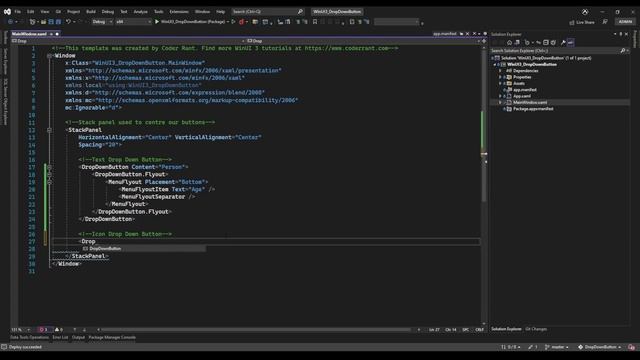
Task: Select MainWindow.xaml in Solution Explorer
Action: 530,102
